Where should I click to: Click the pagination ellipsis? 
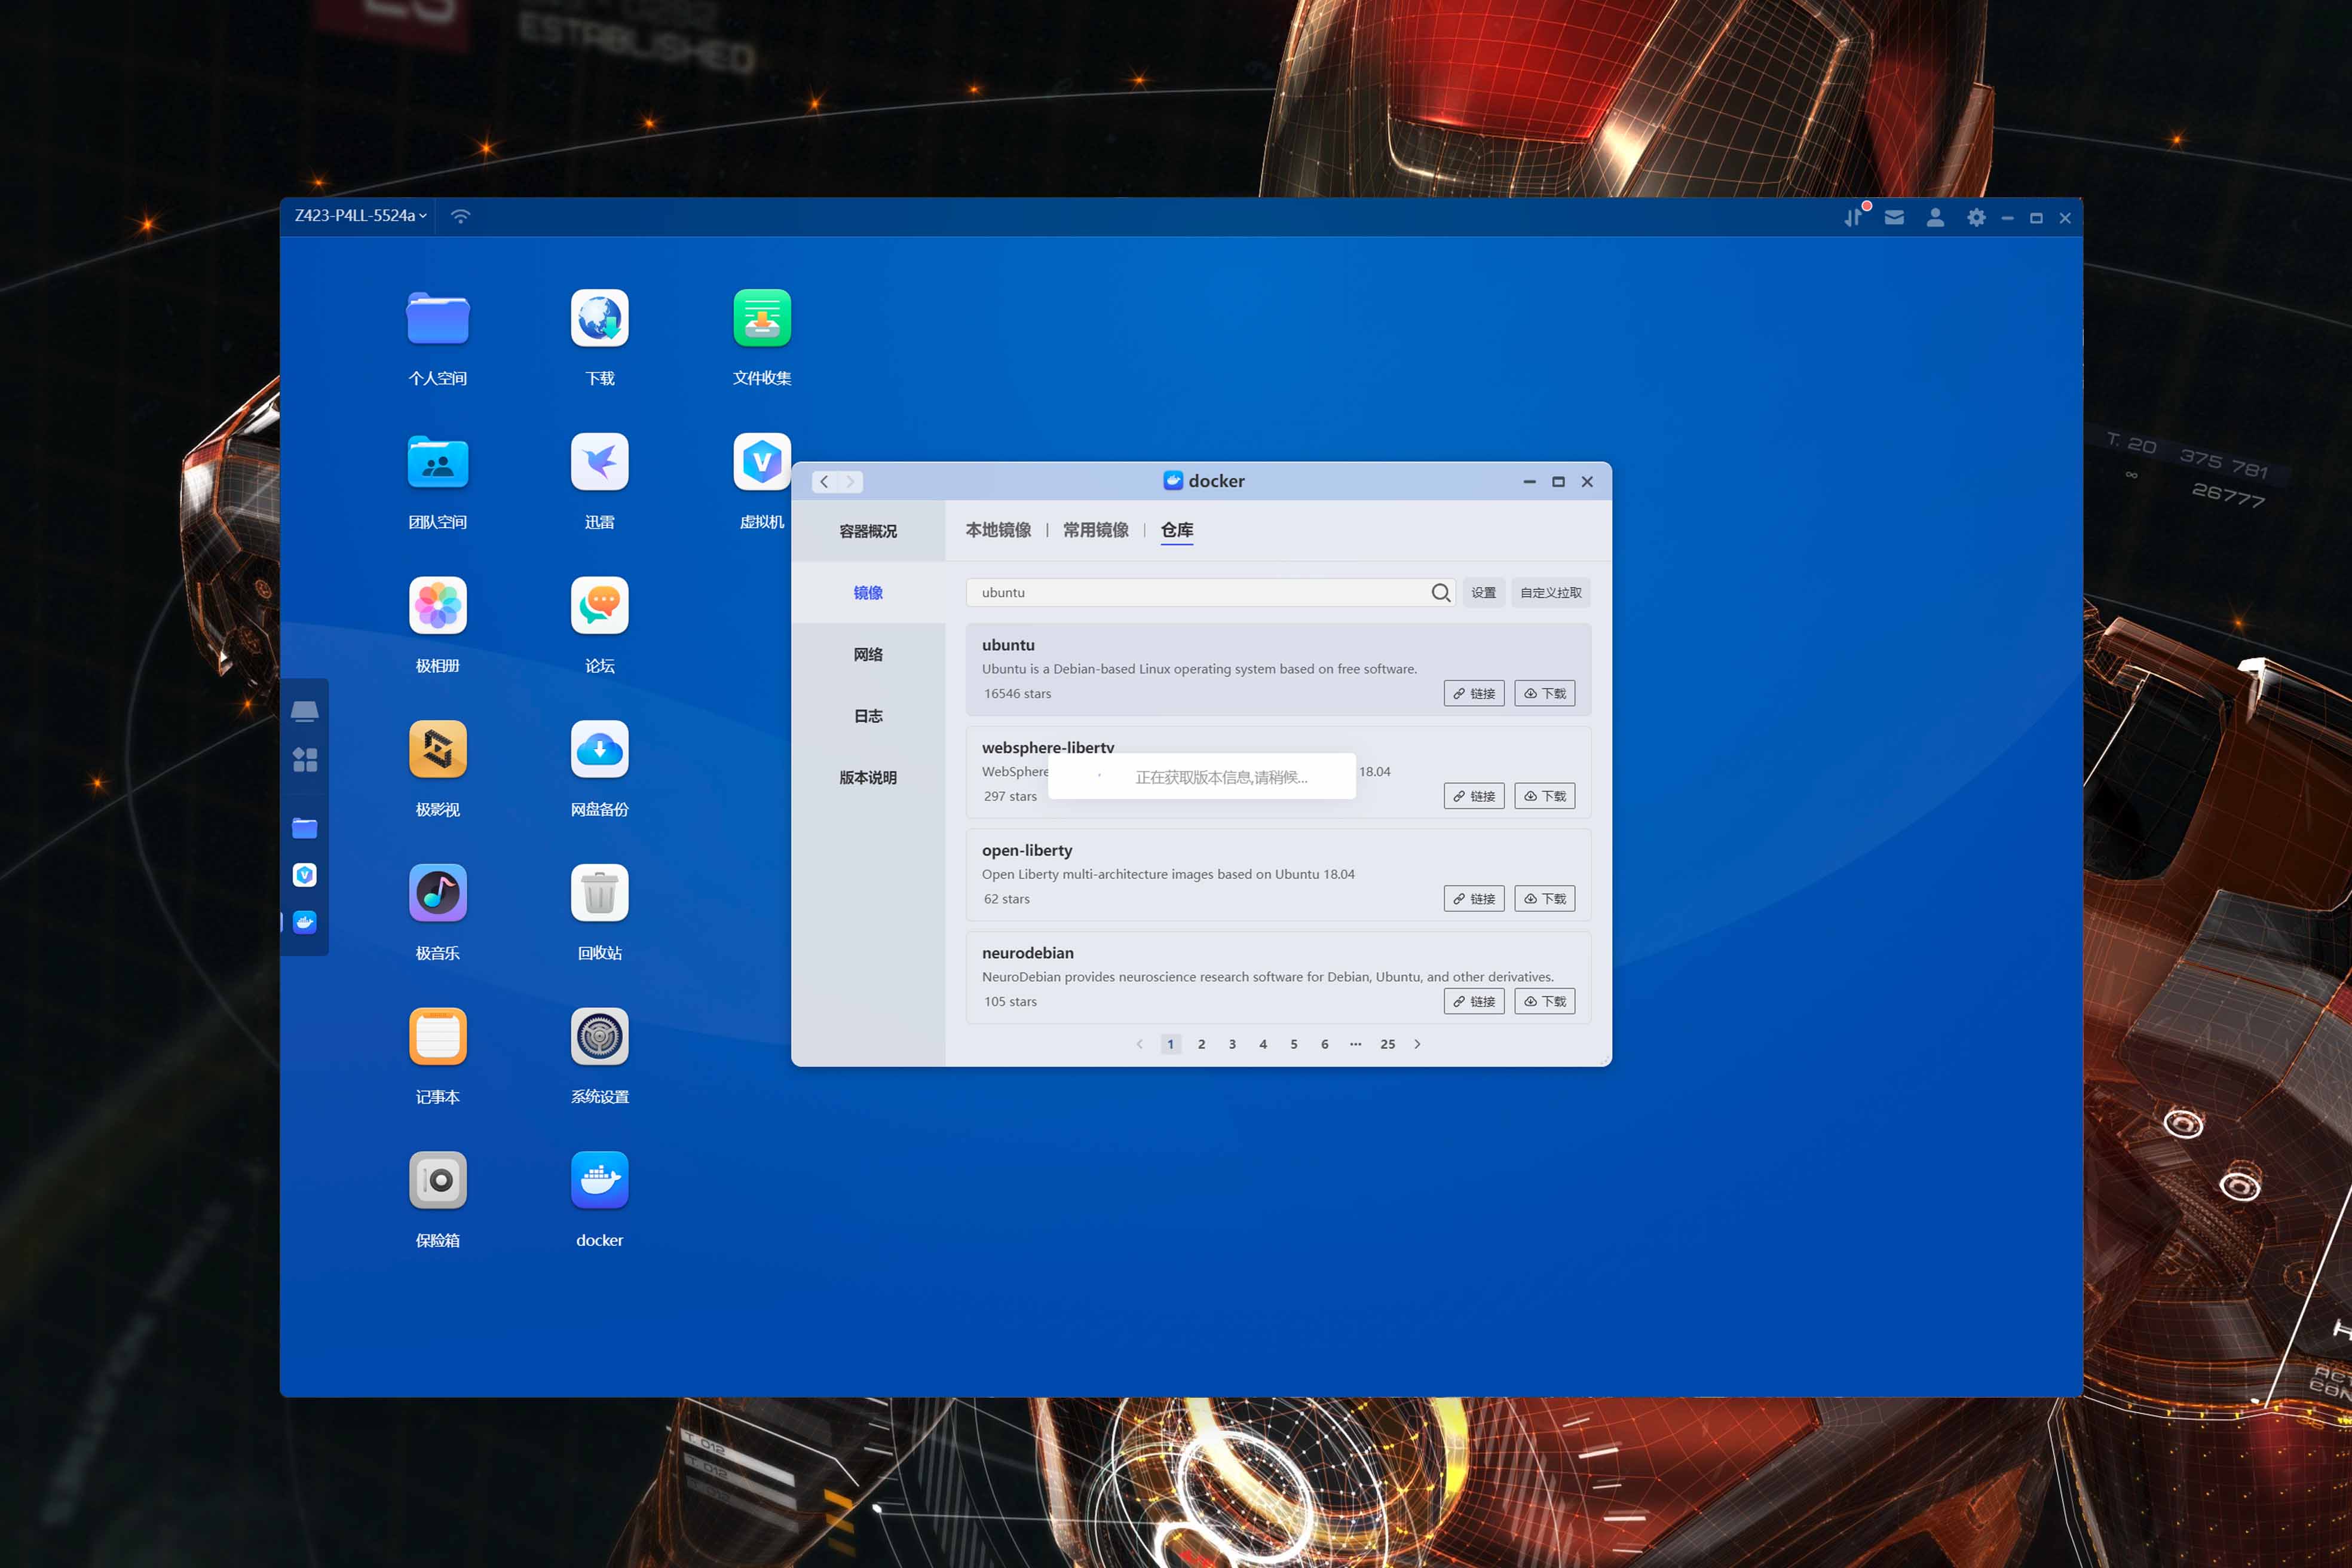(x=1356, y=1044)
